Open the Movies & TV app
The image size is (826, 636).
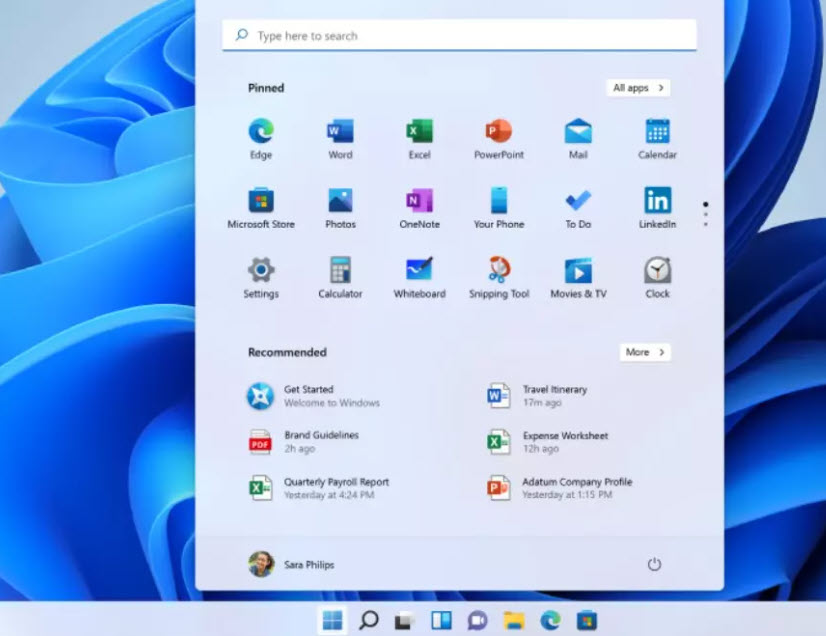[578, 278]
